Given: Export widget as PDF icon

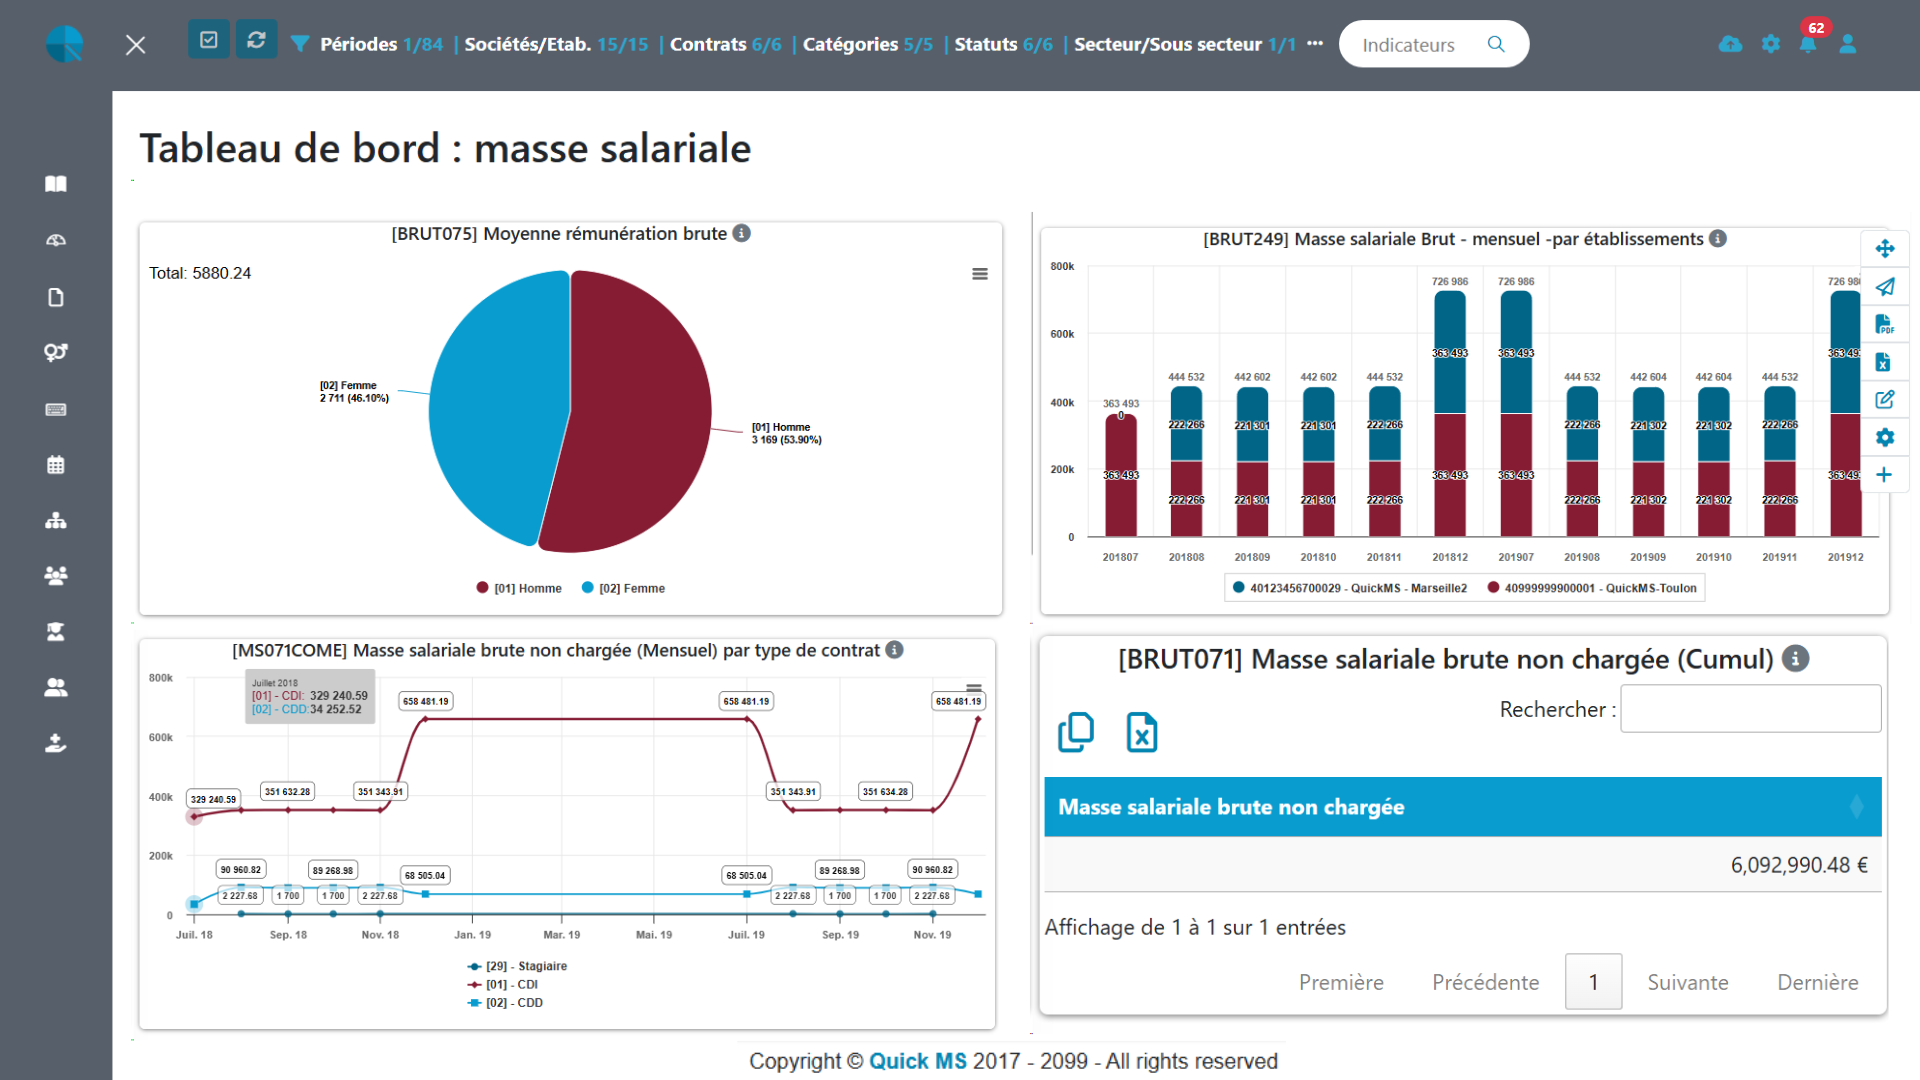Looking at the screenshot, I should 1884,324.
